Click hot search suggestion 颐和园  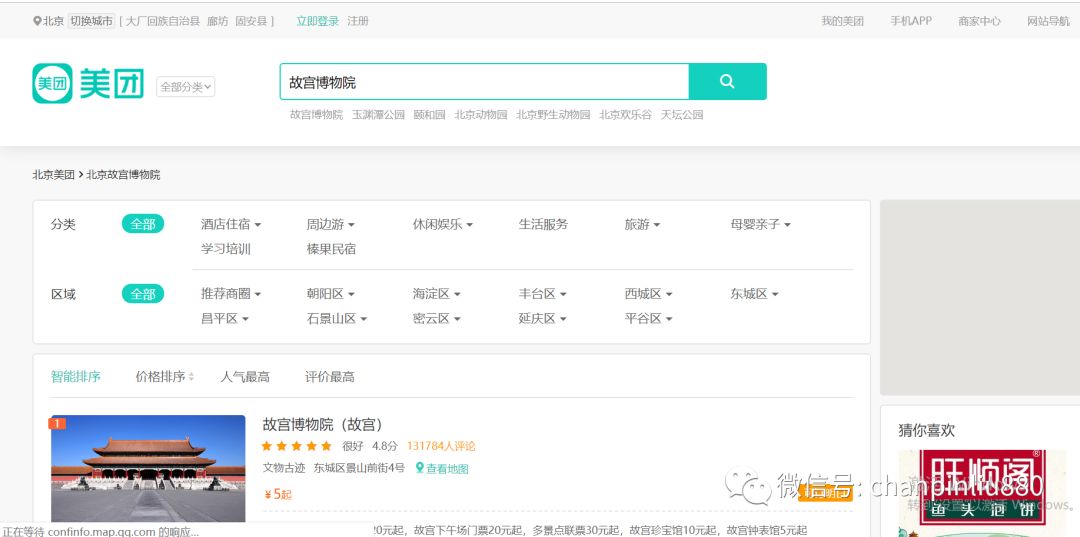430,114
